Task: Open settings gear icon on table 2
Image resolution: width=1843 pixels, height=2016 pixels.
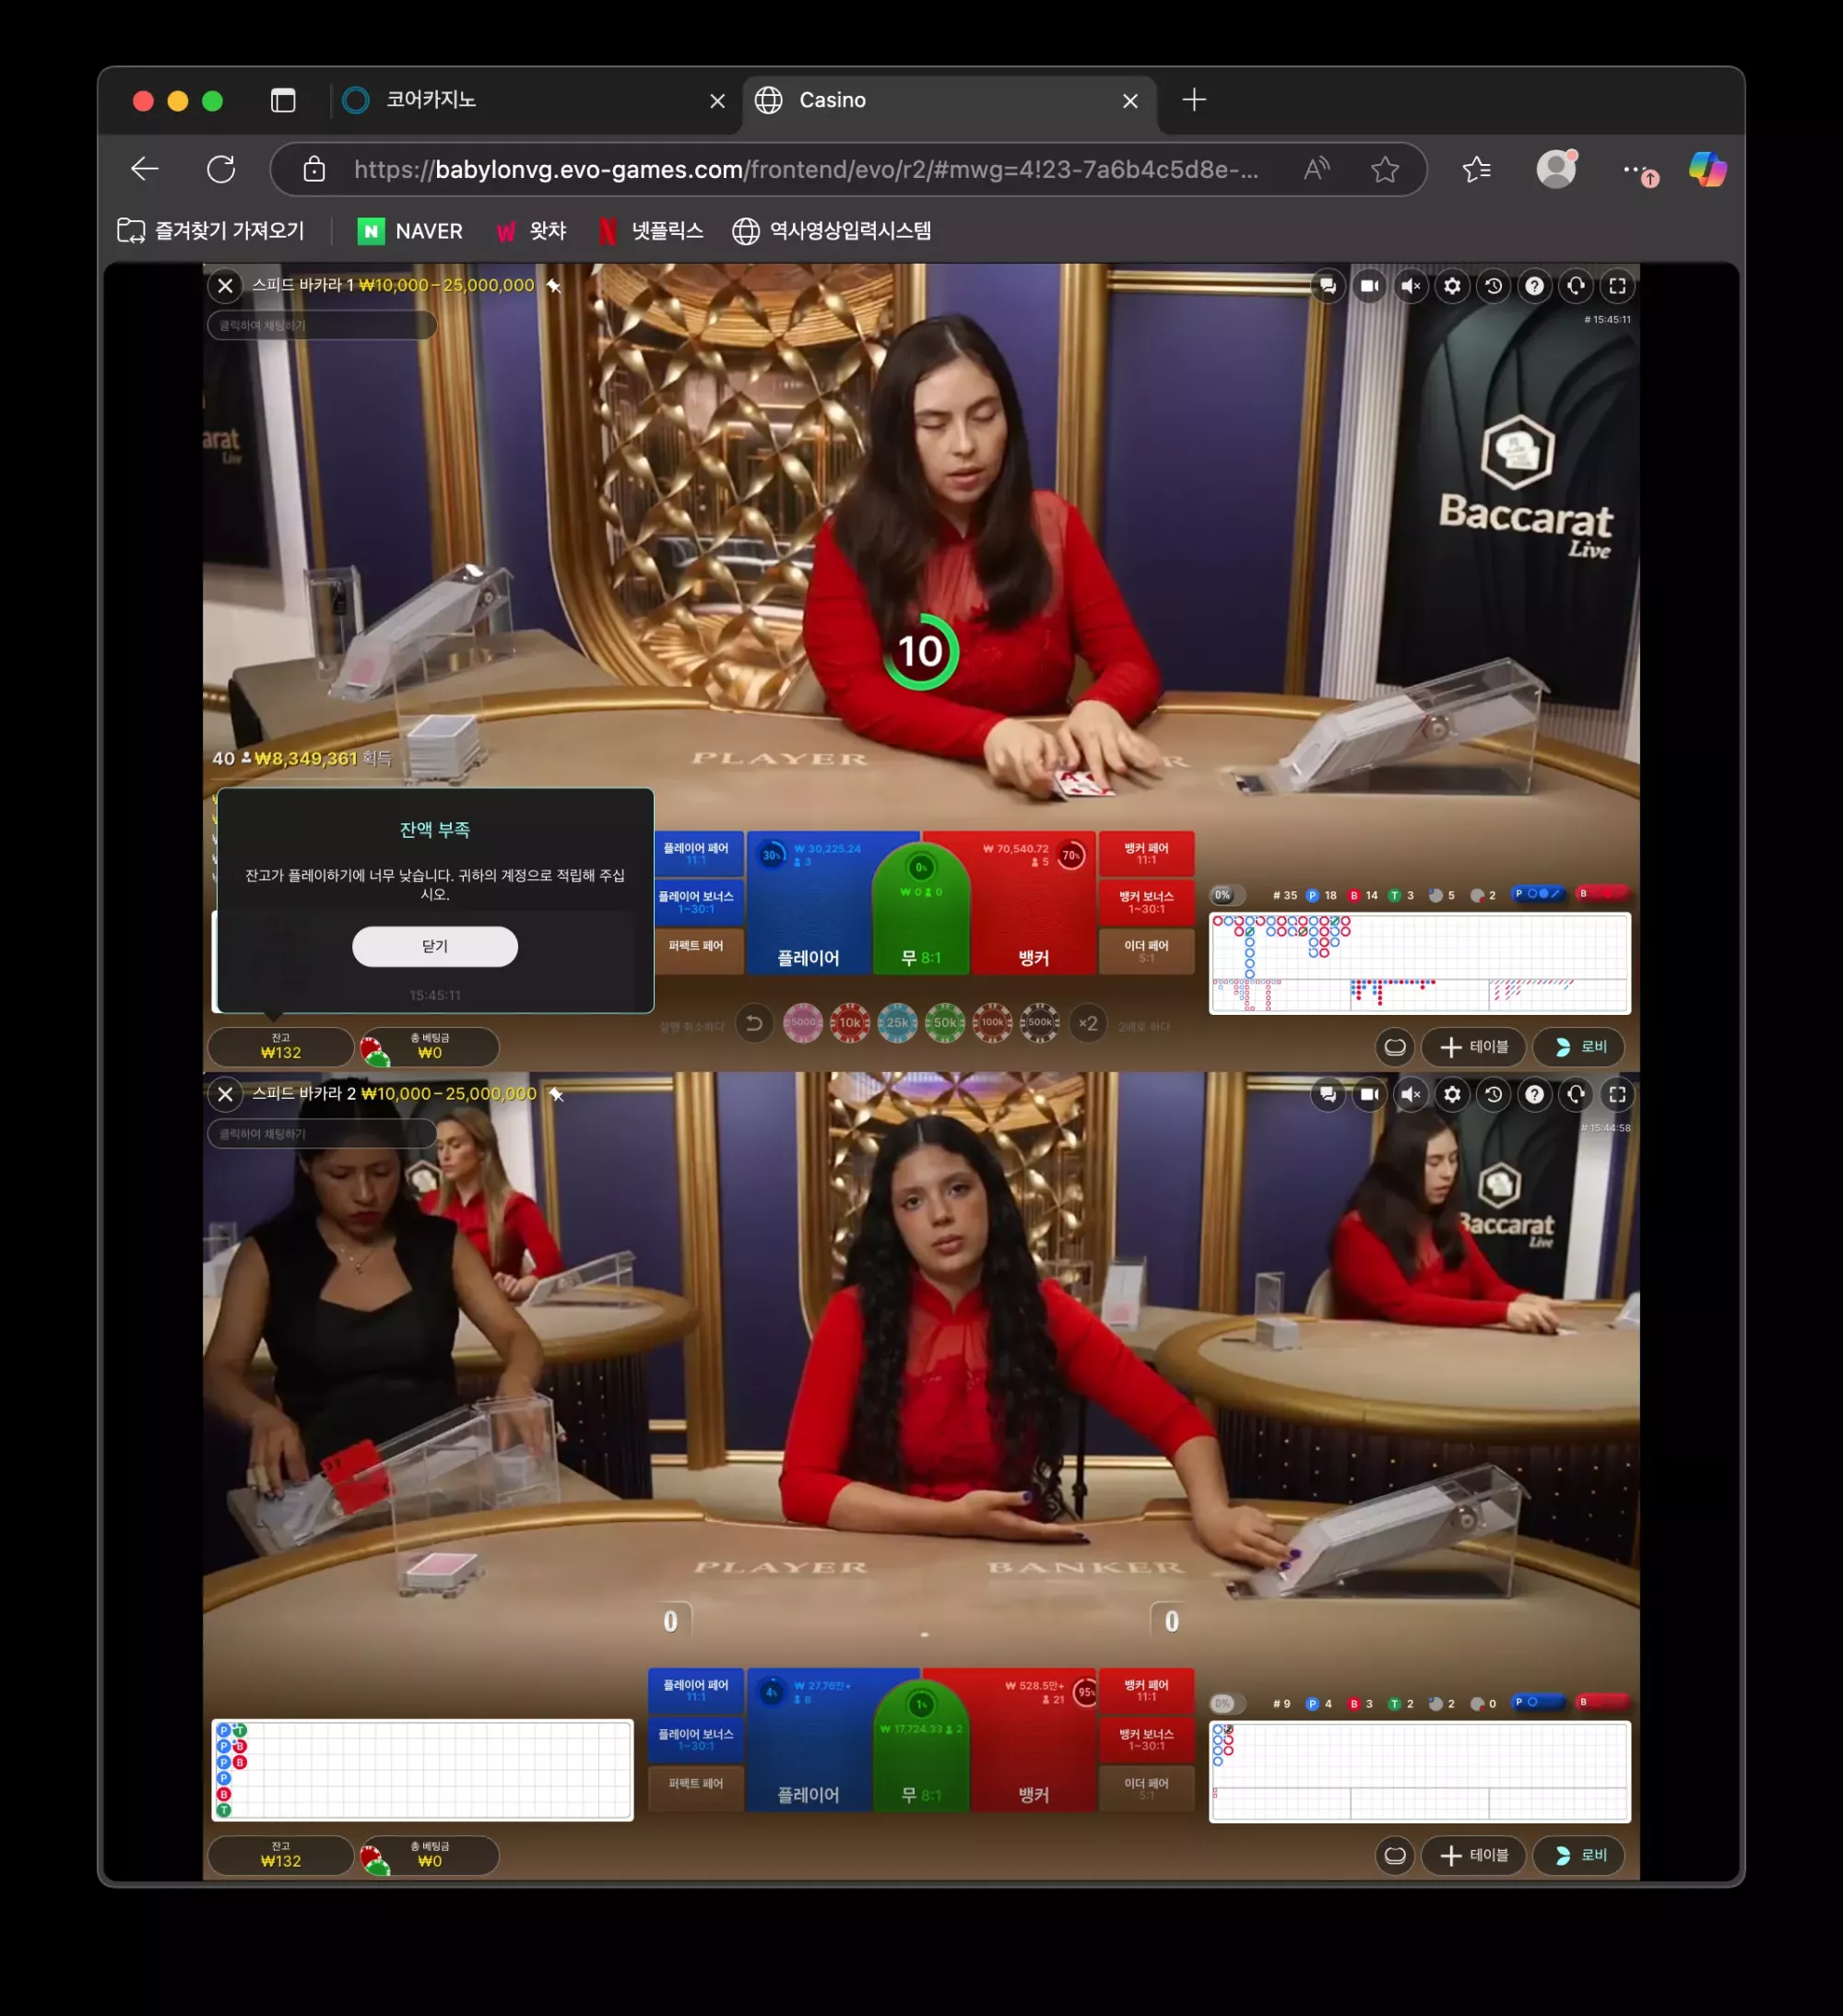Action: click(x=1452, y=1094)
